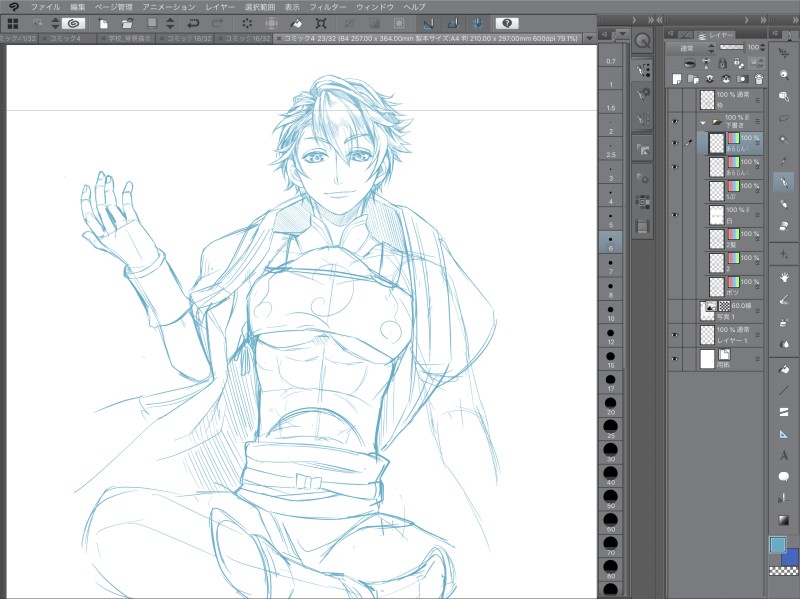Open menu icon on 写真1 layer row

pos(758,311)
